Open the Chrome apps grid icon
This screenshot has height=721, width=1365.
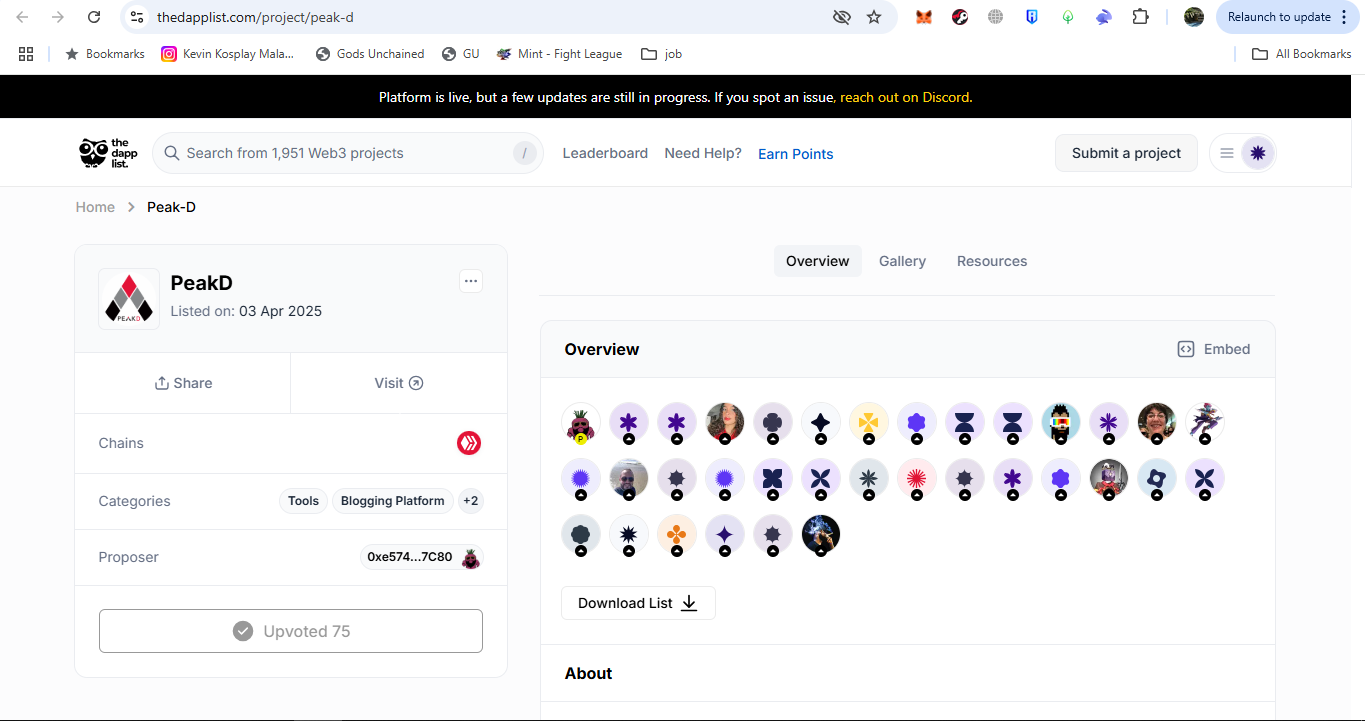click(26, 54)
